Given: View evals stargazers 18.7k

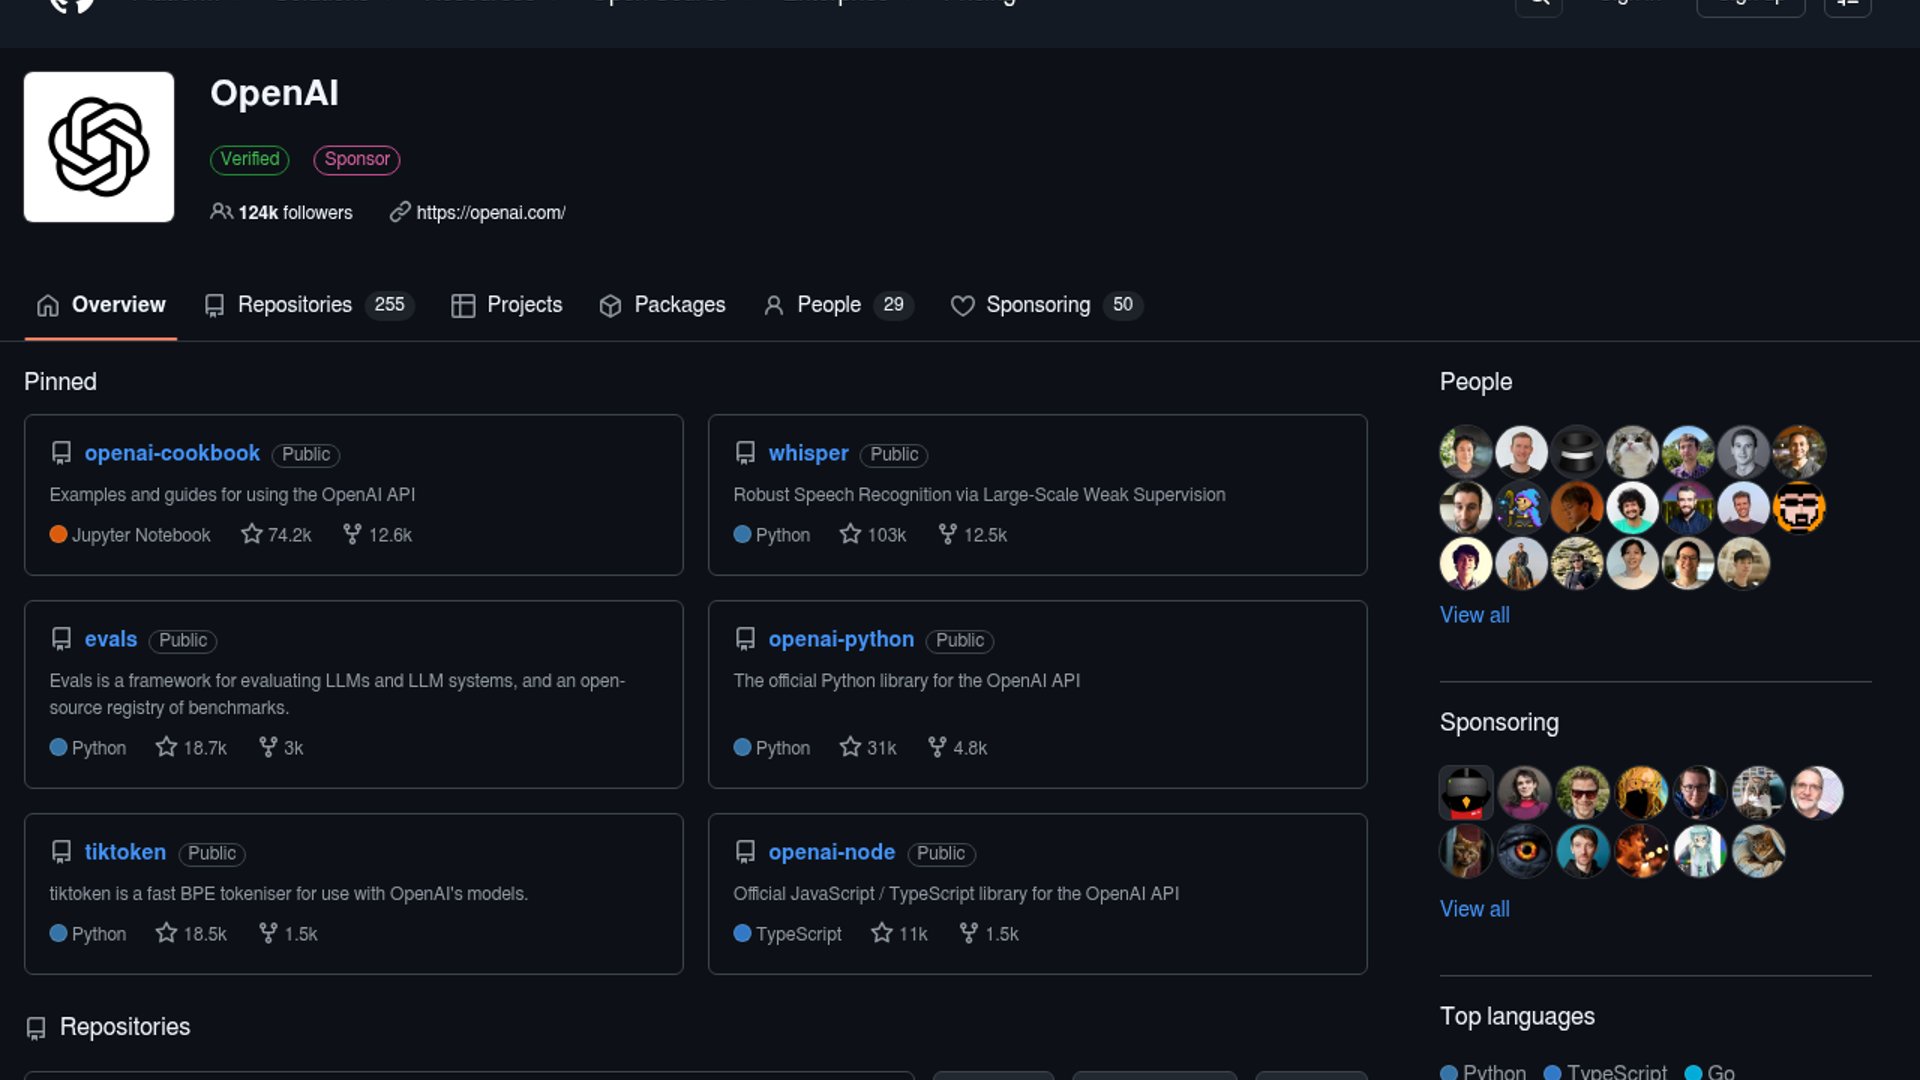Looking at the screenshot, I should [191, 748].
